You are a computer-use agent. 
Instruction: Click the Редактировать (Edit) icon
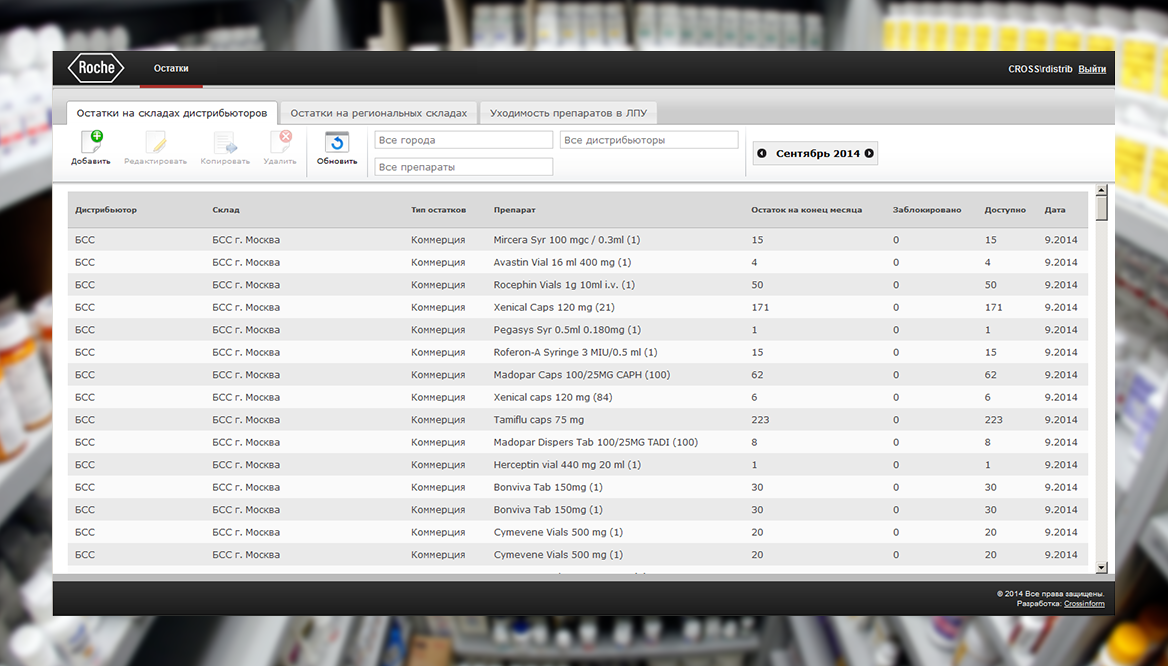click(155, 143)
